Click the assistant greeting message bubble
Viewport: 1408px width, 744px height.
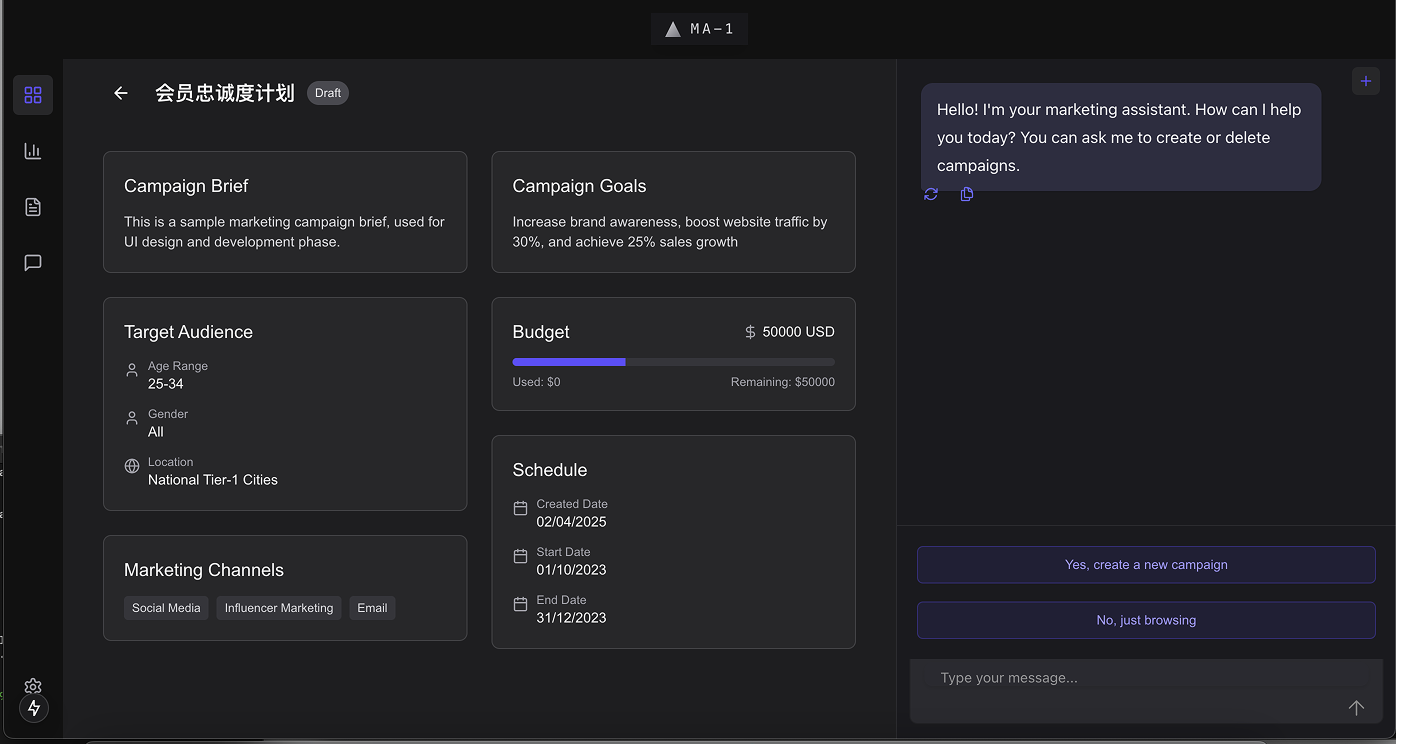coord(1121,137)
